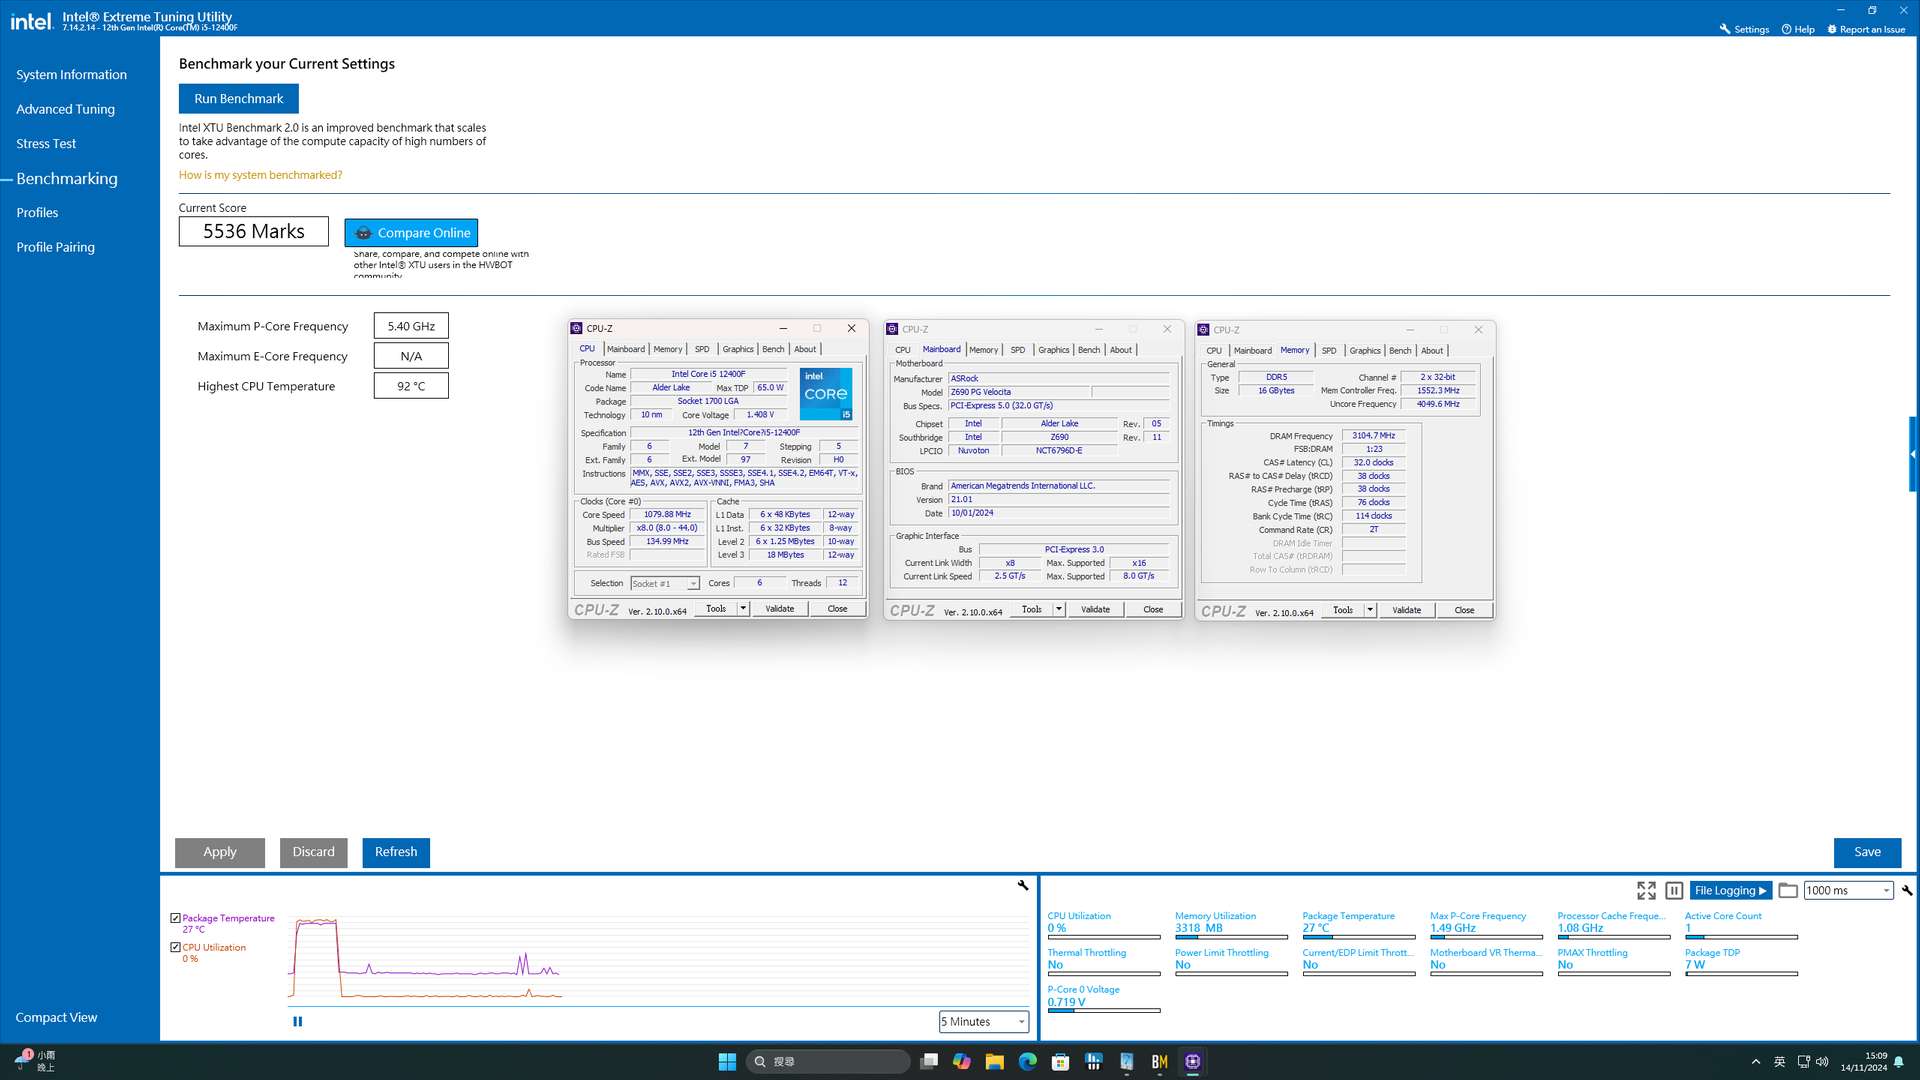
Task: Open File Explorer from the taskbar
Action: [995, 1062]
